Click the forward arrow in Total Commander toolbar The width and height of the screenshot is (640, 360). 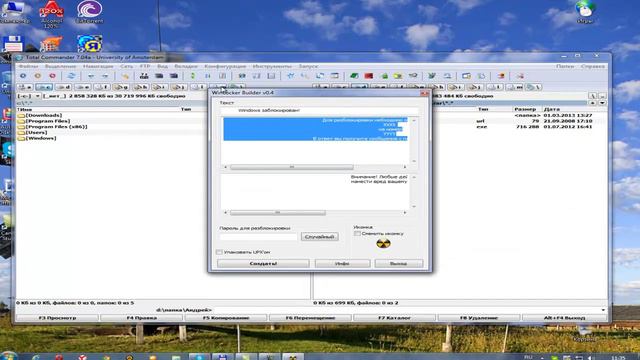click(105, 76)
